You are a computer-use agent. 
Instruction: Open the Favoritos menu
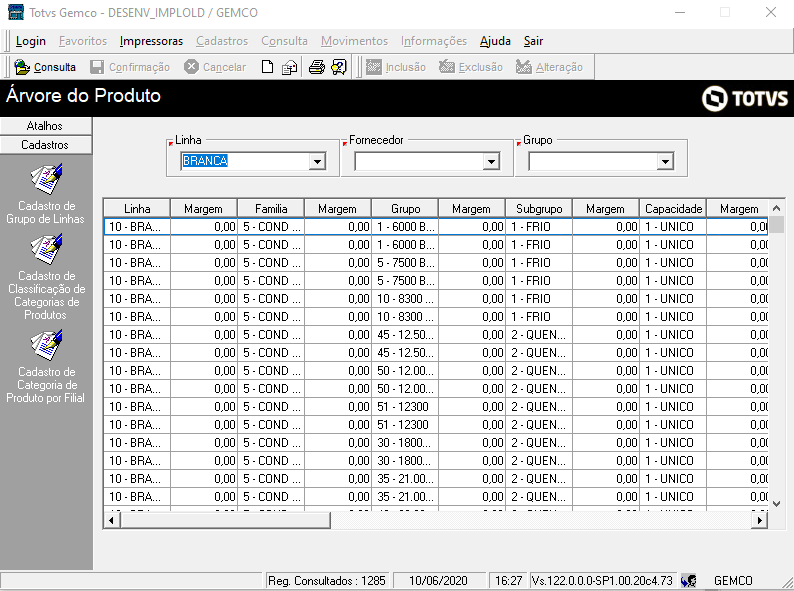pyautogui.click(x=83, y=41)
